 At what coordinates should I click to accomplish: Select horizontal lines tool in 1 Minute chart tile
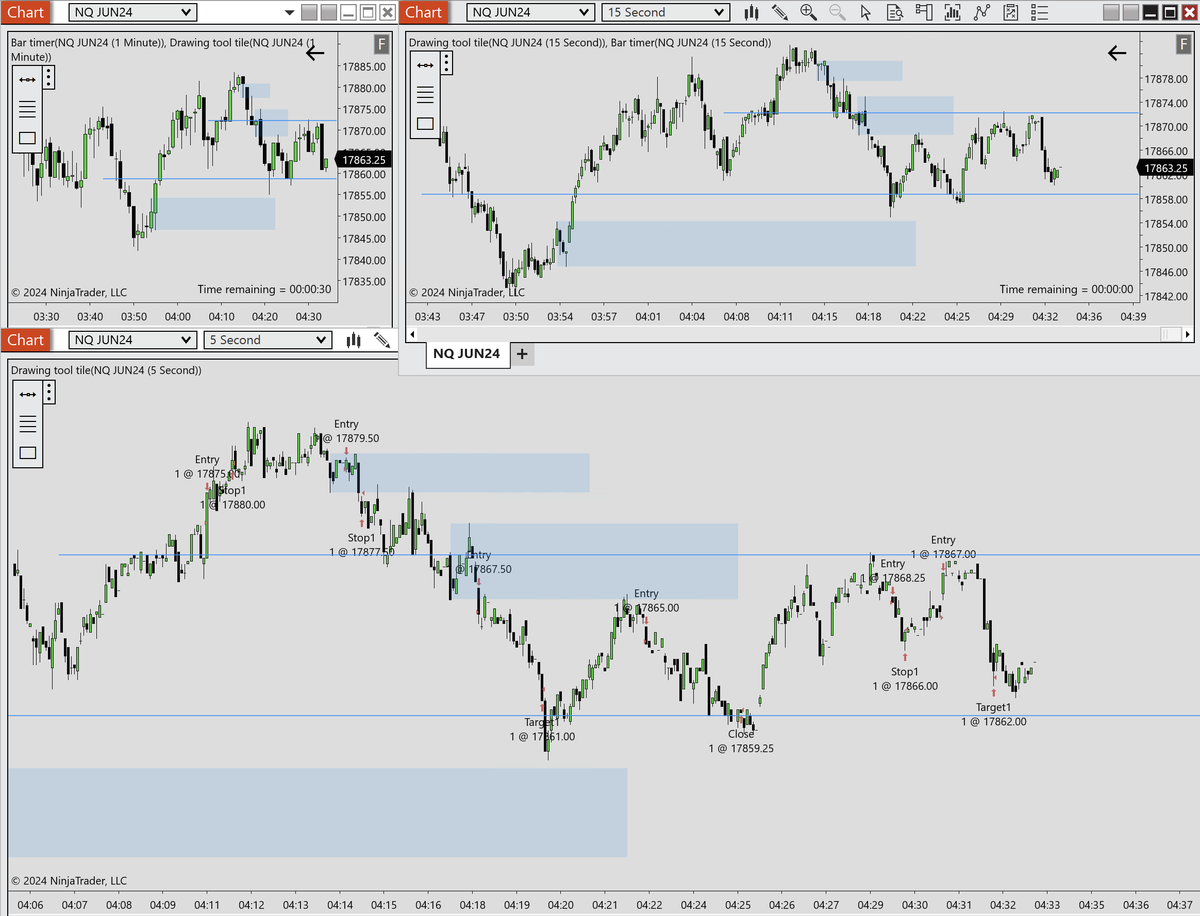(x=27, y=109)
